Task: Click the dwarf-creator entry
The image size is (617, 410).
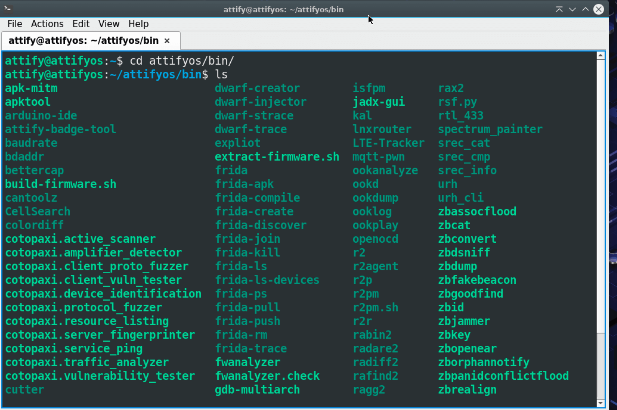Action: (x=257, y=88)
